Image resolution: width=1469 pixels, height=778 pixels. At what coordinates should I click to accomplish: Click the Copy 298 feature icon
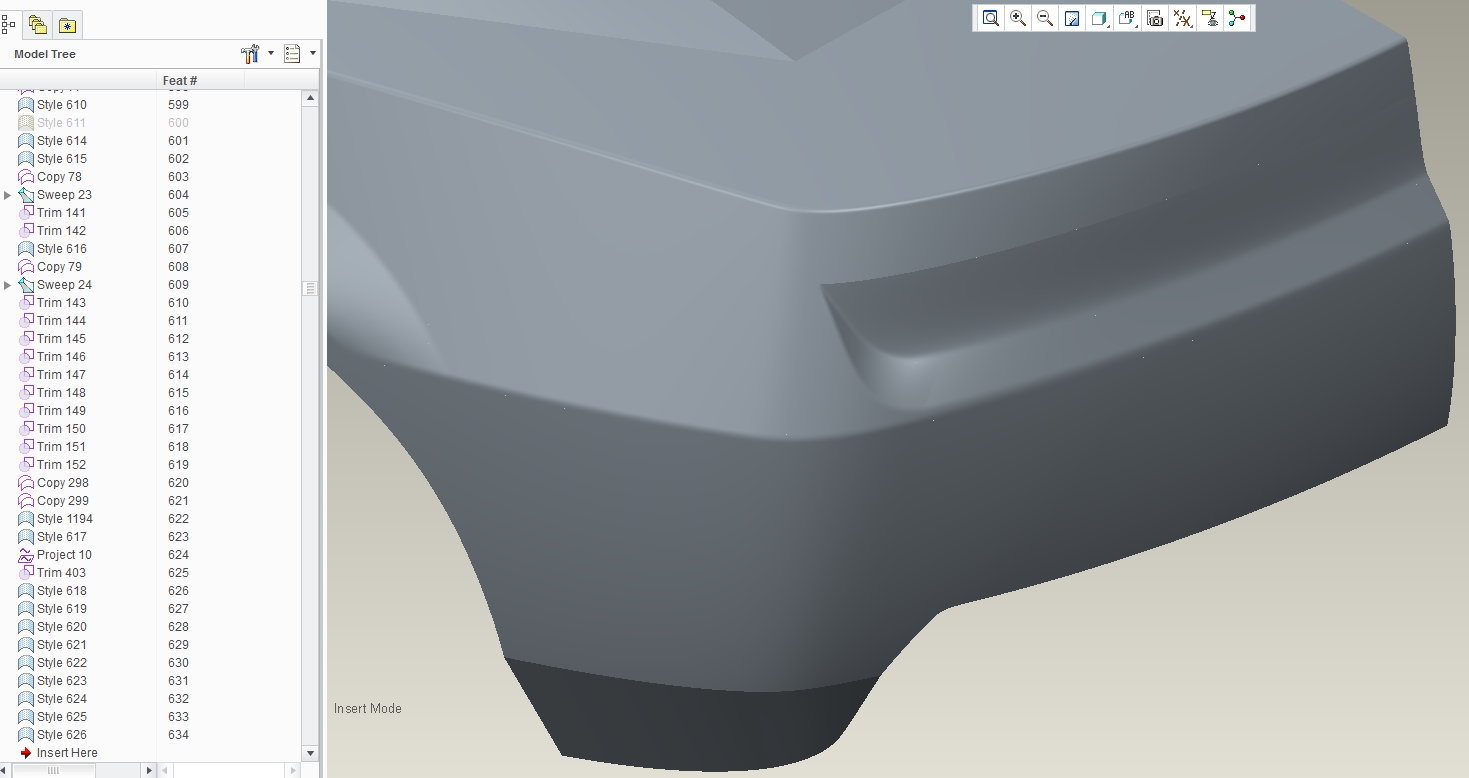tap(26, 483)
